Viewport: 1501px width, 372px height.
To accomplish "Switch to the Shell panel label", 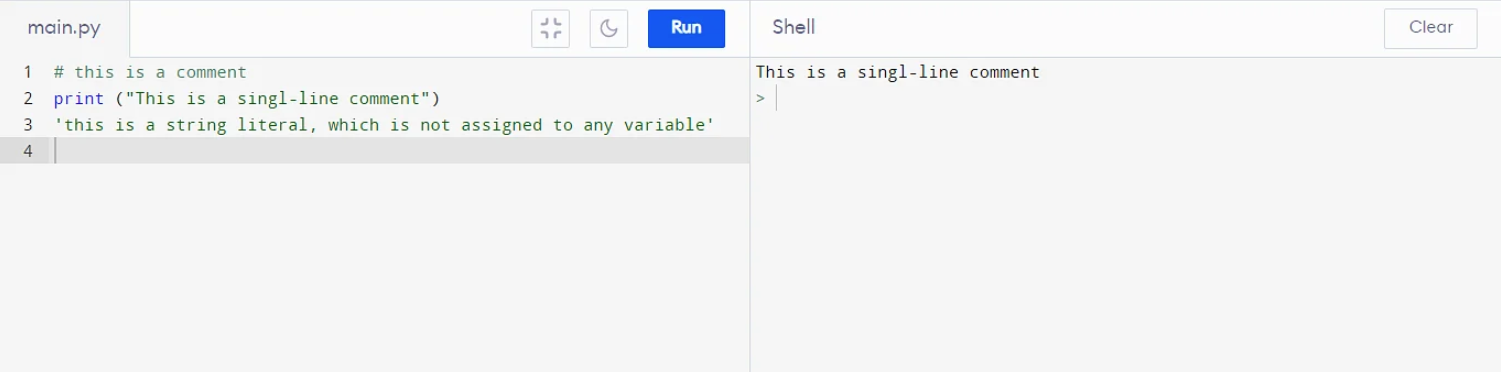I will point(793,27).
